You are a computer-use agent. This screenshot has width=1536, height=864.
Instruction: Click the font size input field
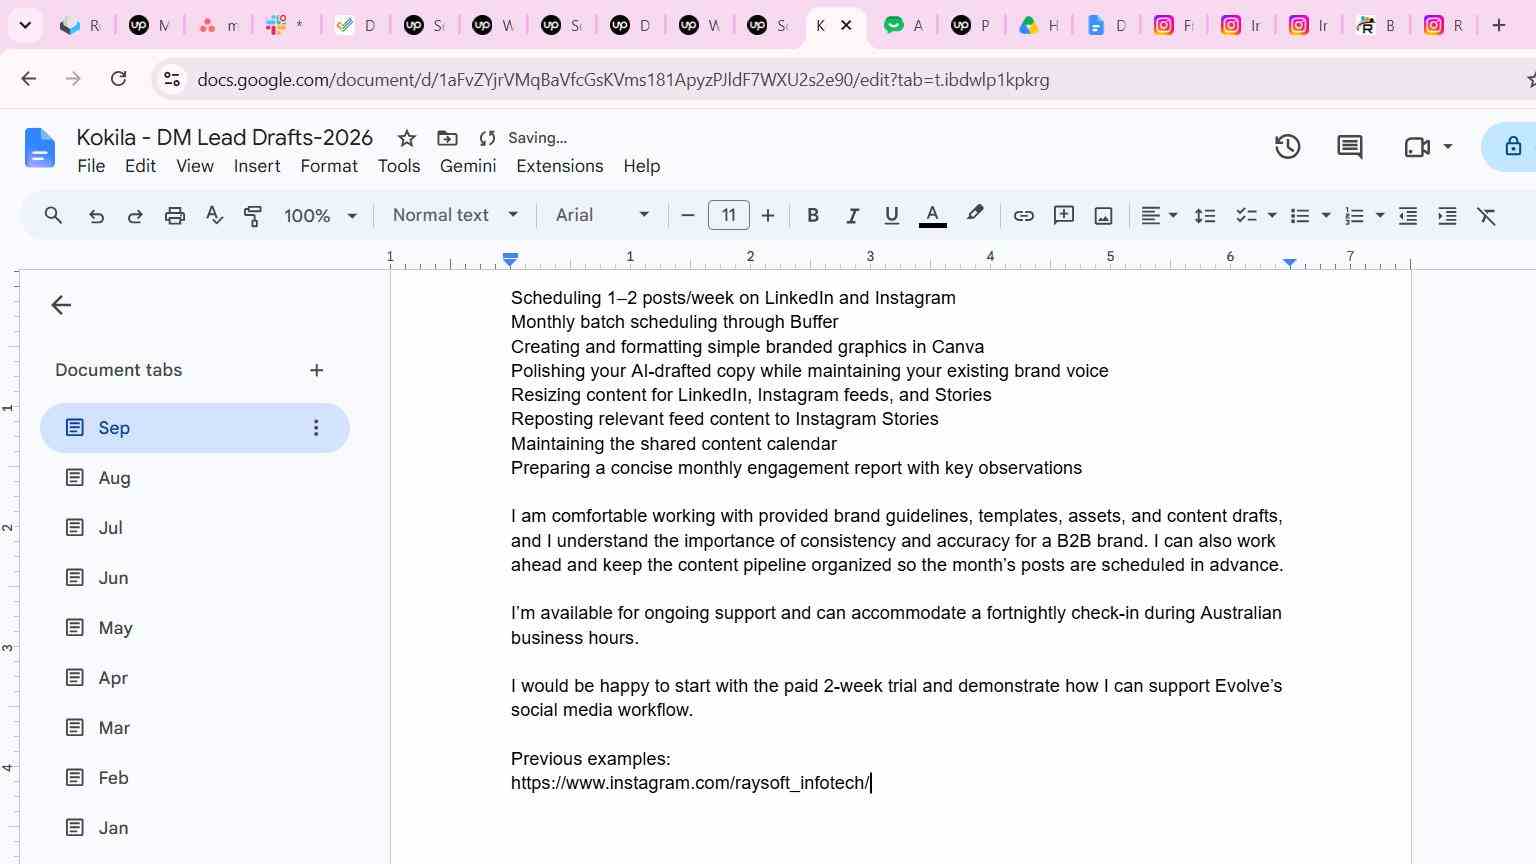(728, 215)
